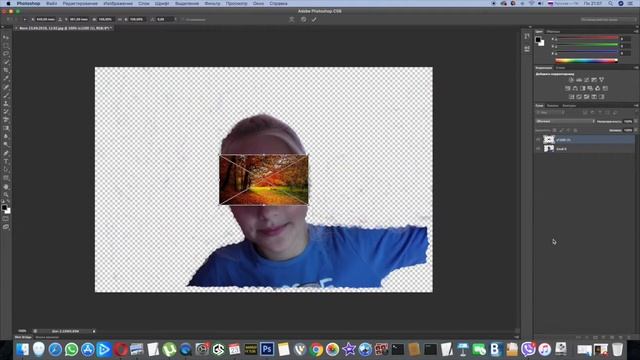Screen dimensions: 640x360
Task: Select the Magic Wand tool
Action: pyautogui.click(x=6, y=62)
